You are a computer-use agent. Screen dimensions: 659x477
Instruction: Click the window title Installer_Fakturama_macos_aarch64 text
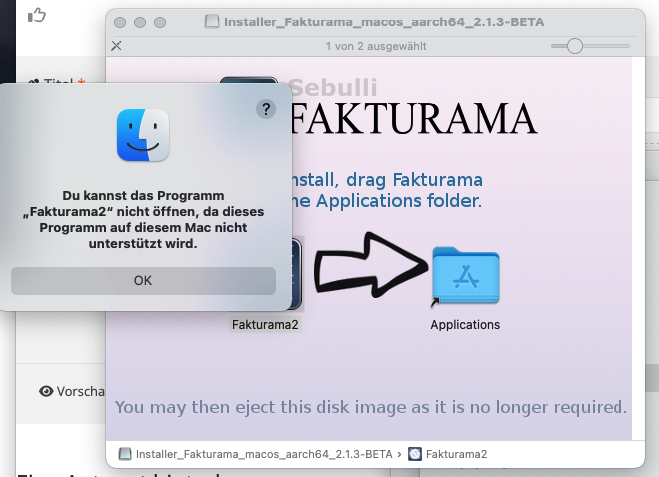tap(384, 22)
